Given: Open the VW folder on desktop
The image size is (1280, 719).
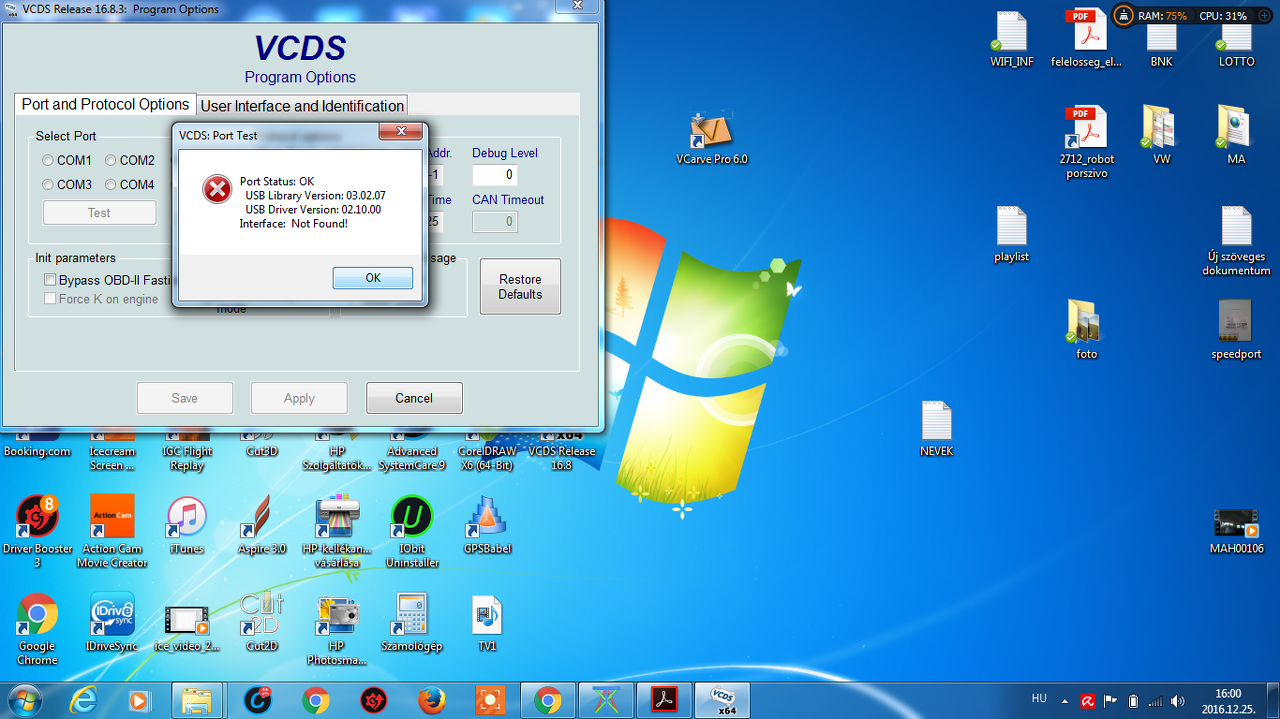Looking at the screenshot, I should pyautogui.click(x=1161, y=135).
